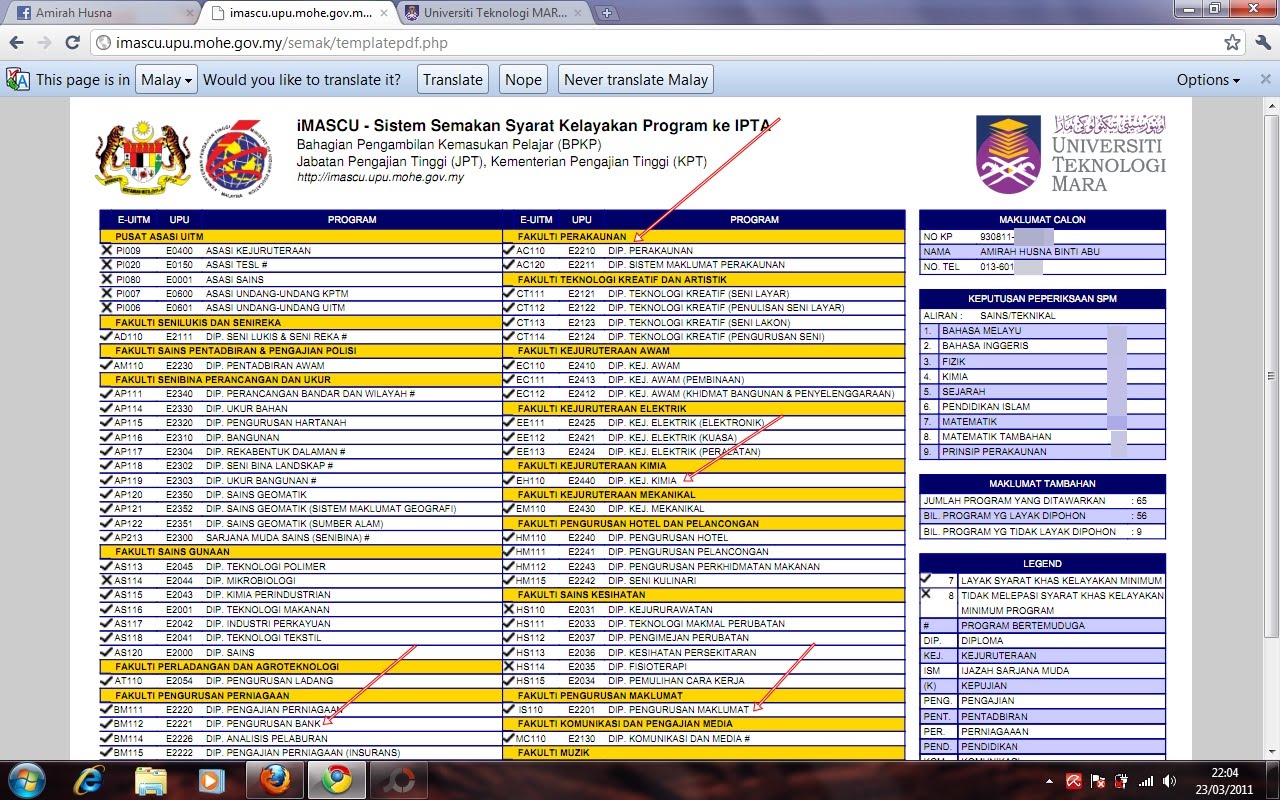The image size is (1280, 800).
Task: Go back using the browser back arrow
Action: (x=17, y=43)
